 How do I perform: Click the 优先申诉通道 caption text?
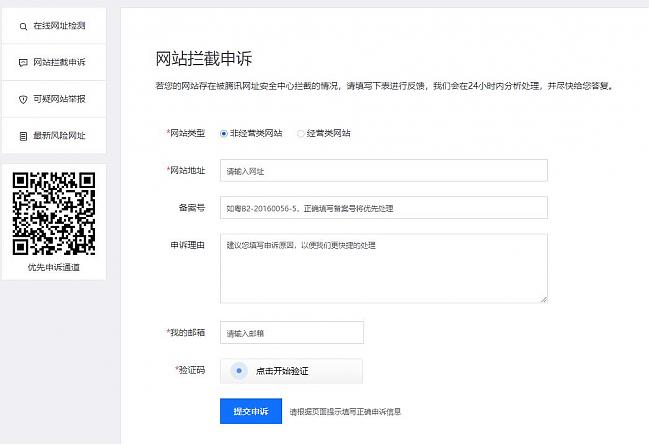54,267
